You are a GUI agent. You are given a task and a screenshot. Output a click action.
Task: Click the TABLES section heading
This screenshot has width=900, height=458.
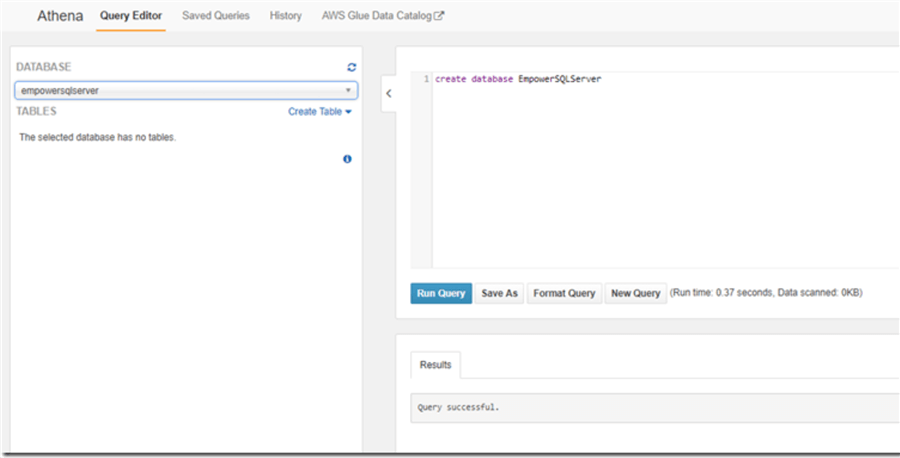point(37,112)
